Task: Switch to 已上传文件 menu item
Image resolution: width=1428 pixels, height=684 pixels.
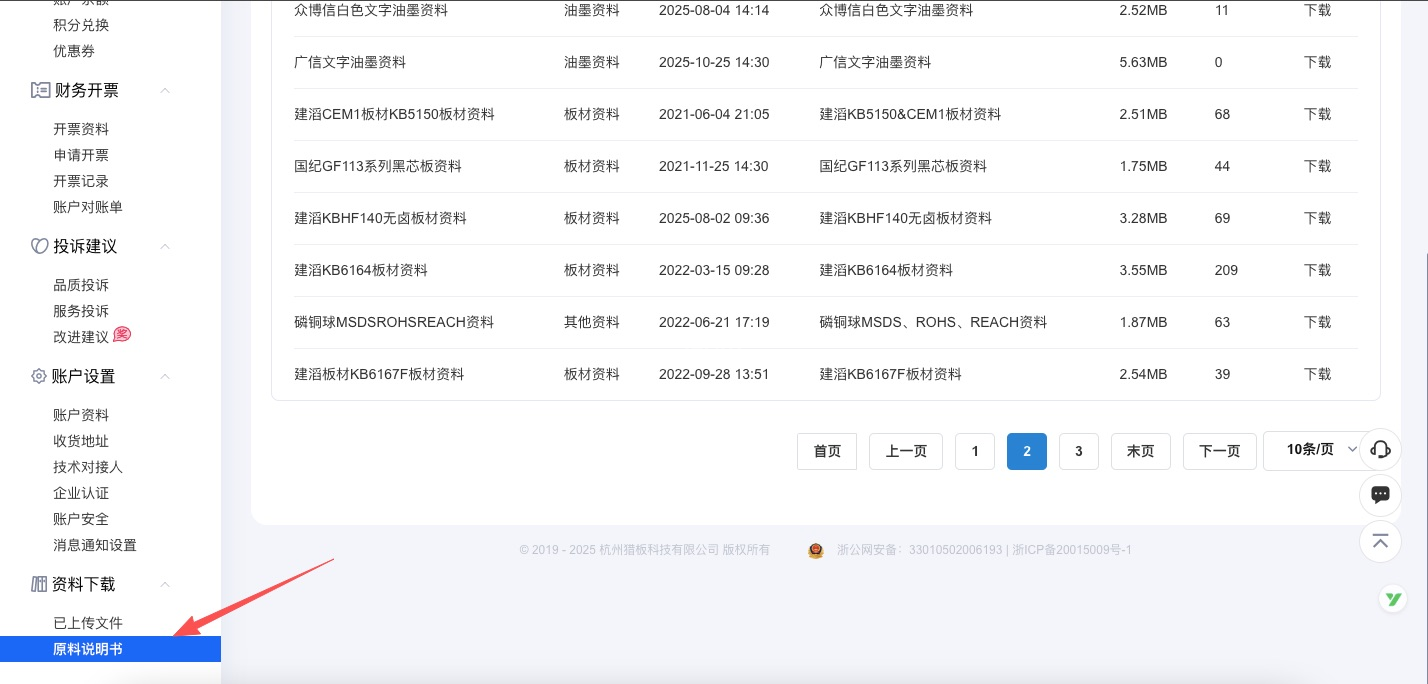Action: 86,623
